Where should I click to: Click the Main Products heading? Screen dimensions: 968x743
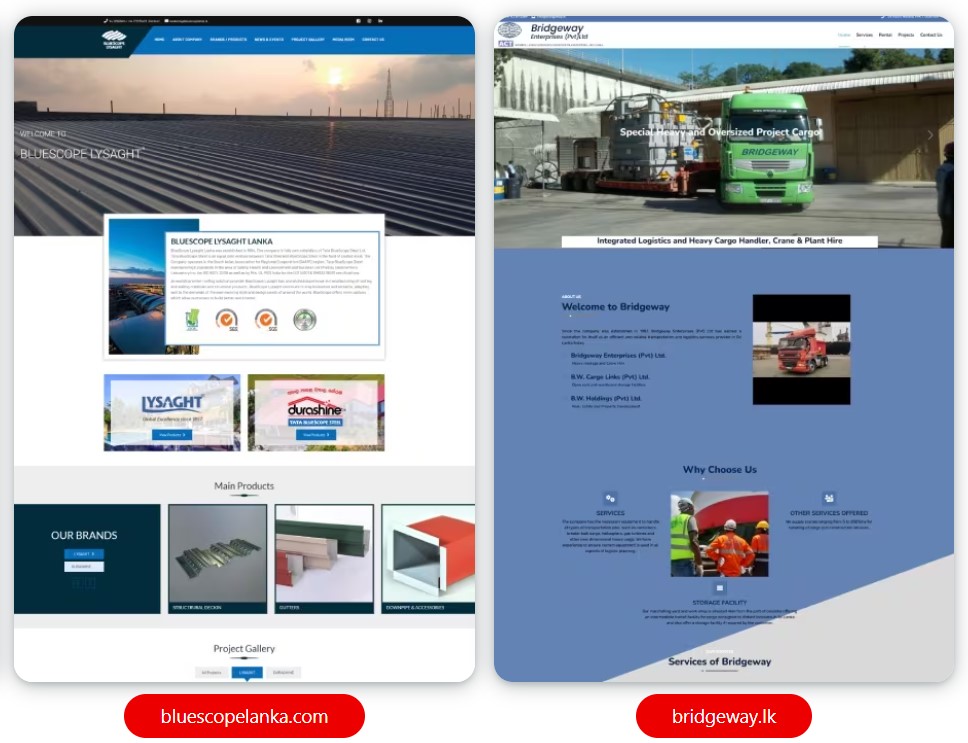tap(244, 486)
